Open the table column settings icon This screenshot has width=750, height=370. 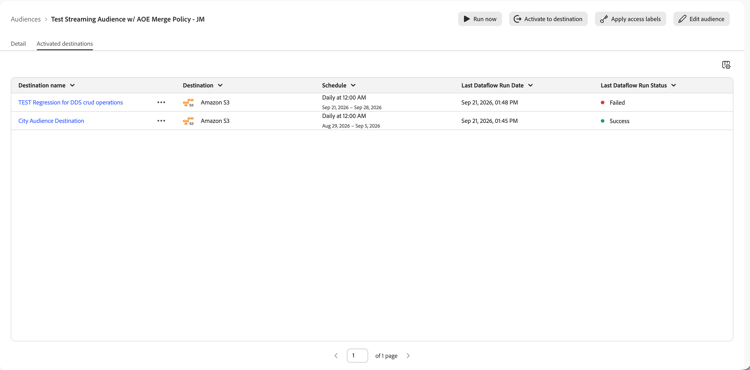tap(726, 65)
